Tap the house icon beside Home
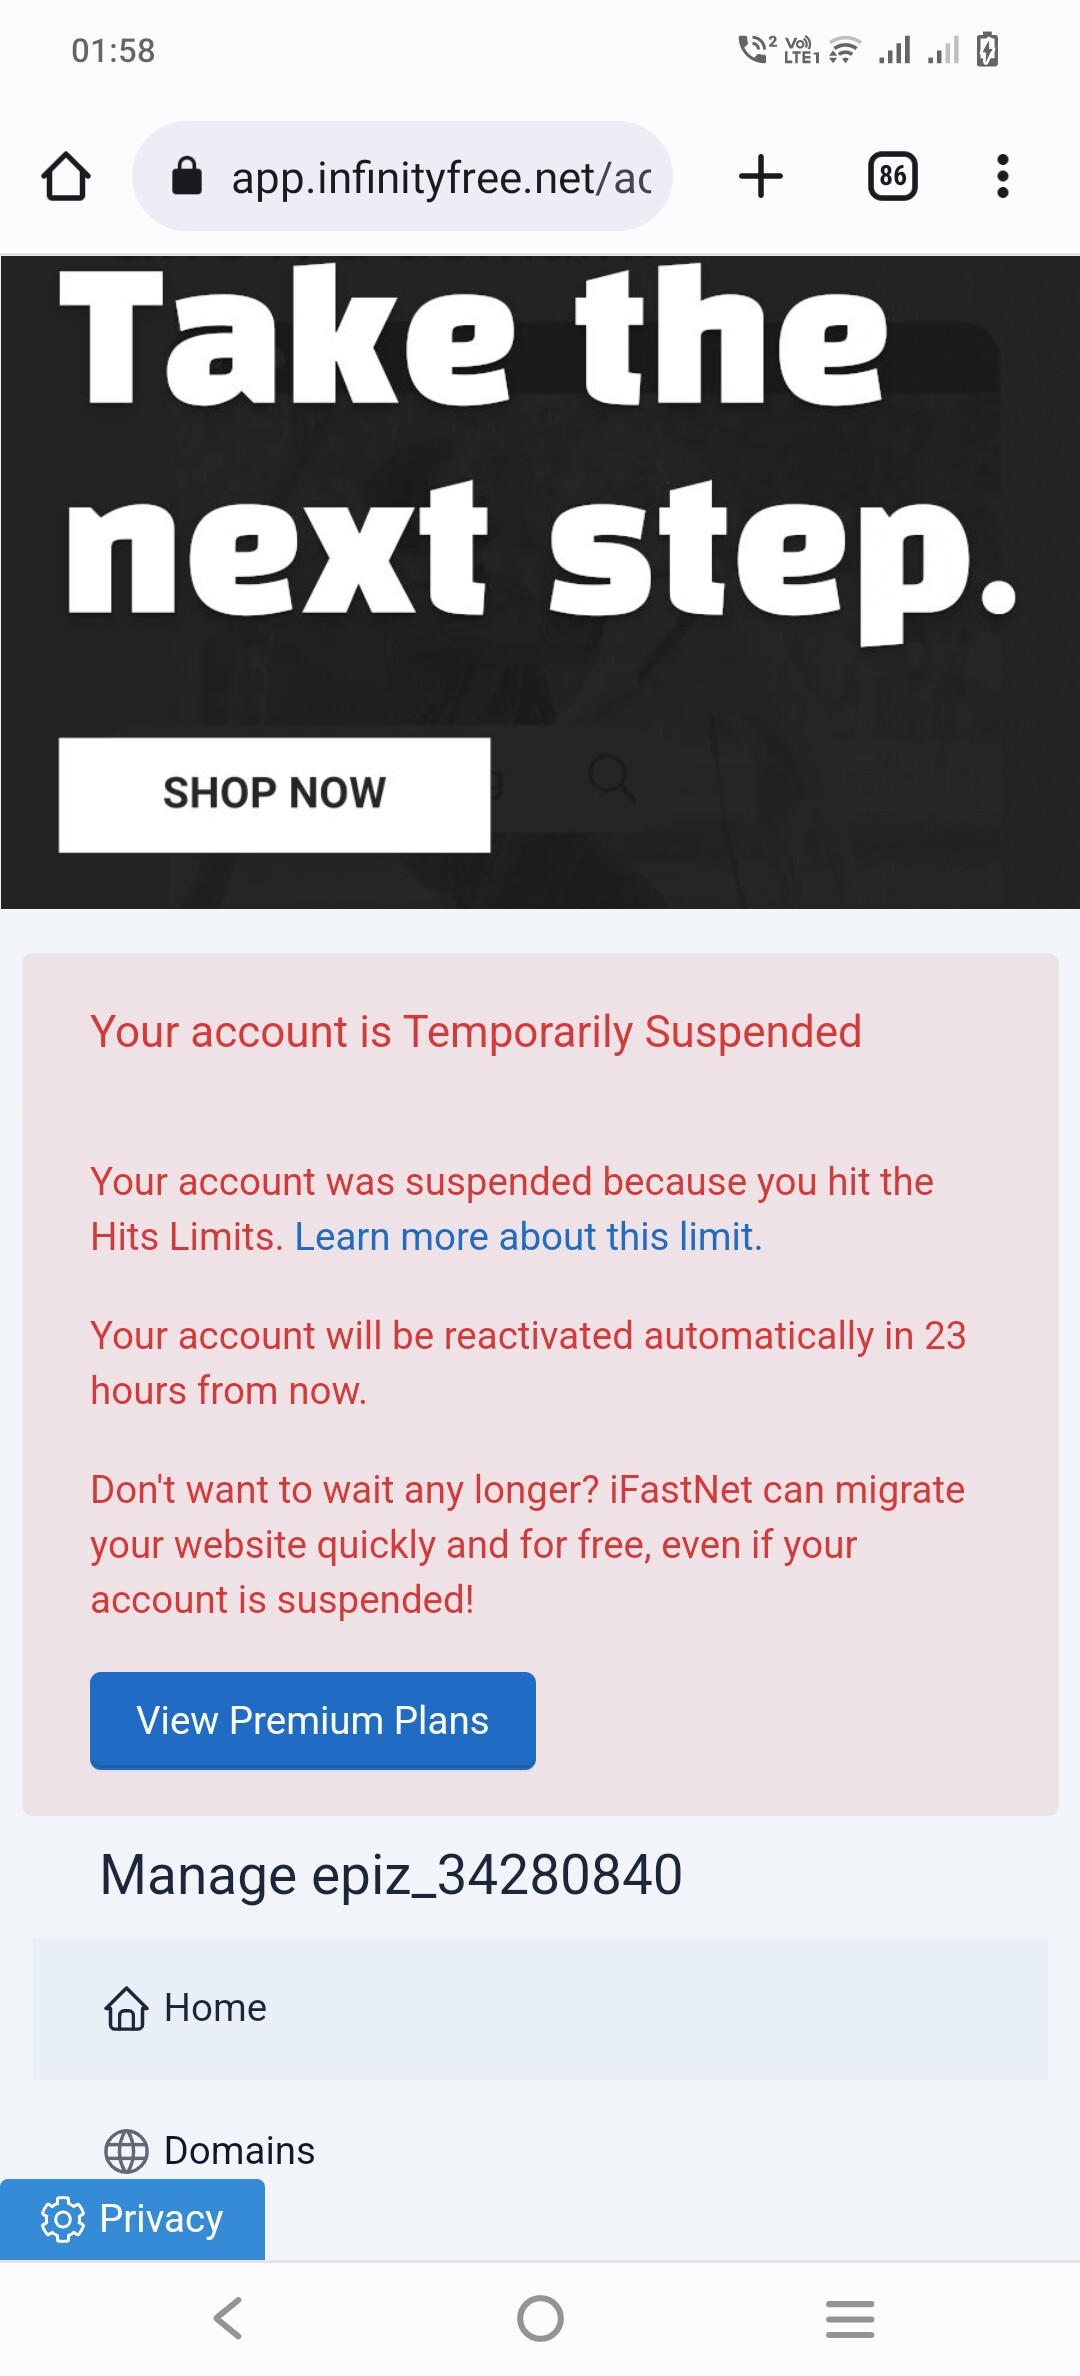The image size is (1080, 2376). tap(126, 2008)
